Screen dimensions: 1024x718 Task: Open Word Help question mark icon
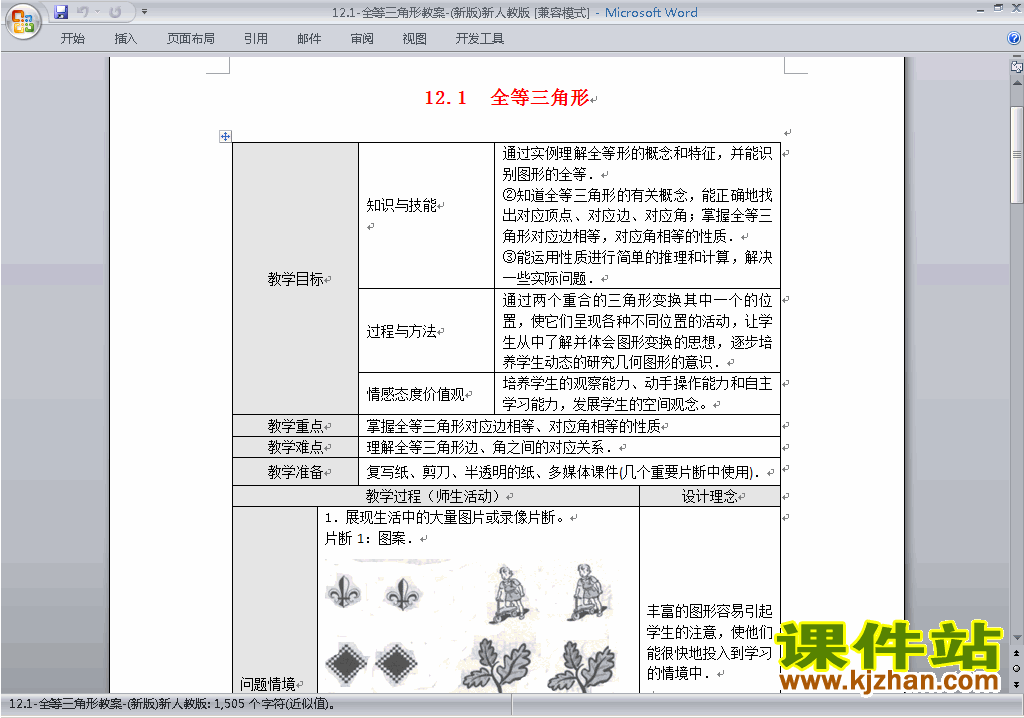1014,39
